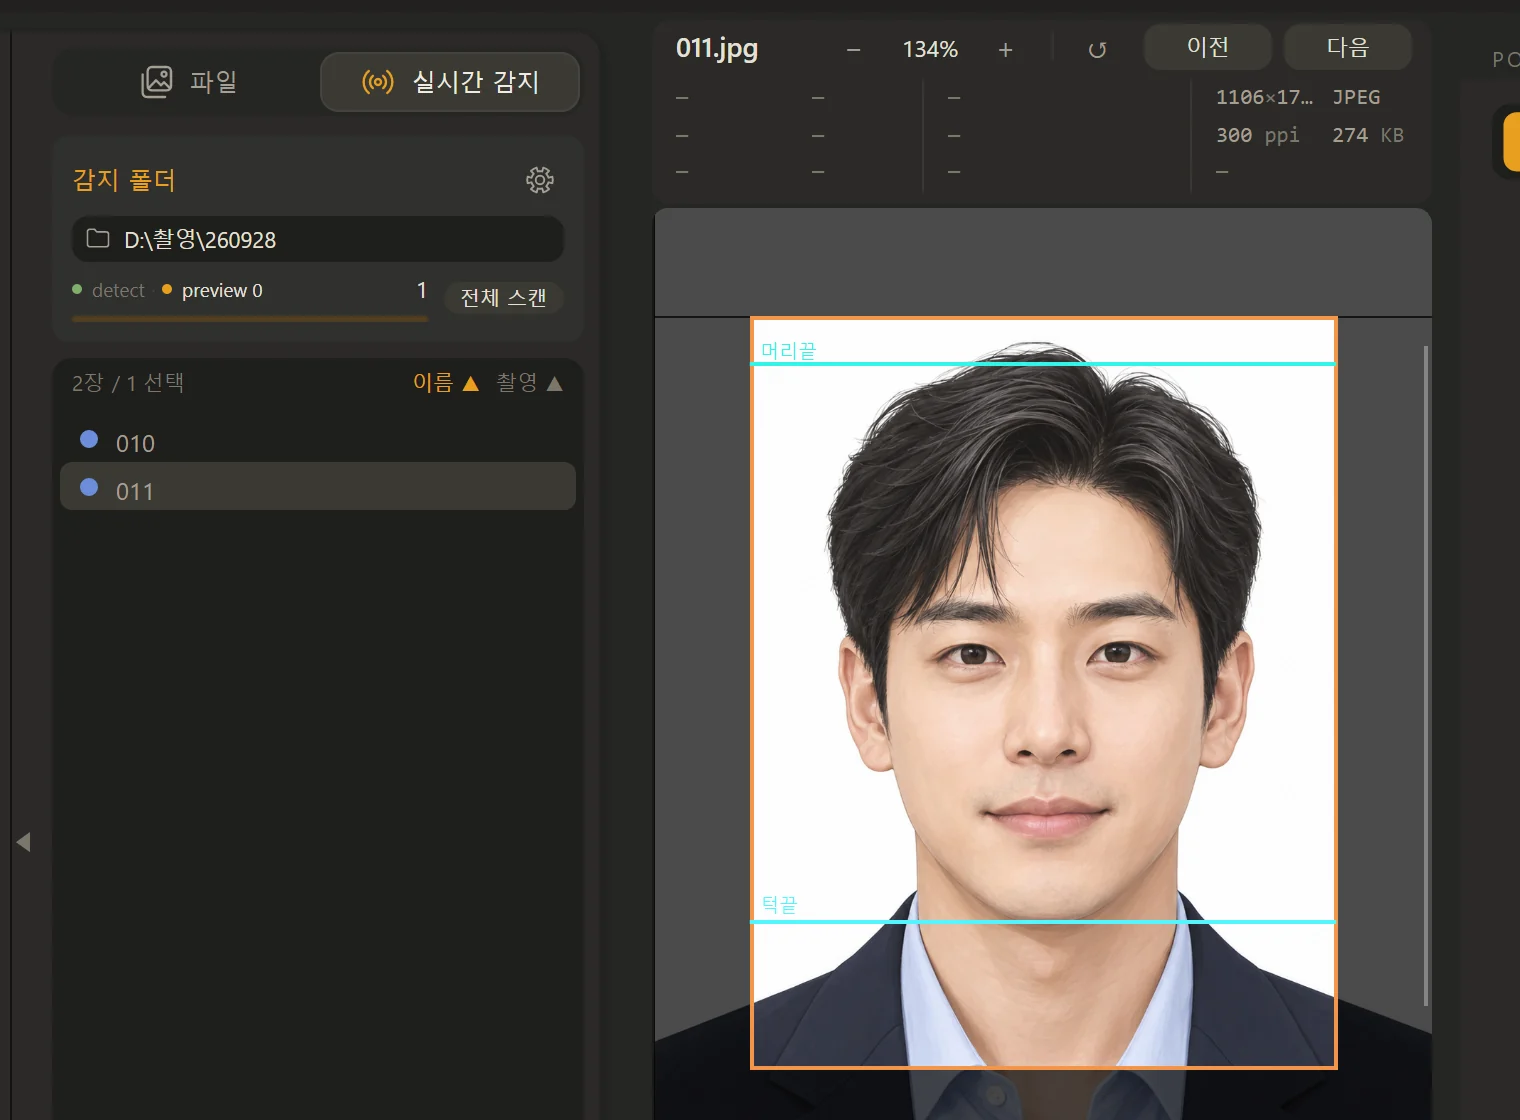Screen dimensions: 1520x1120
Task: Click the 274 KB file size value
Action: point(1368,135)
